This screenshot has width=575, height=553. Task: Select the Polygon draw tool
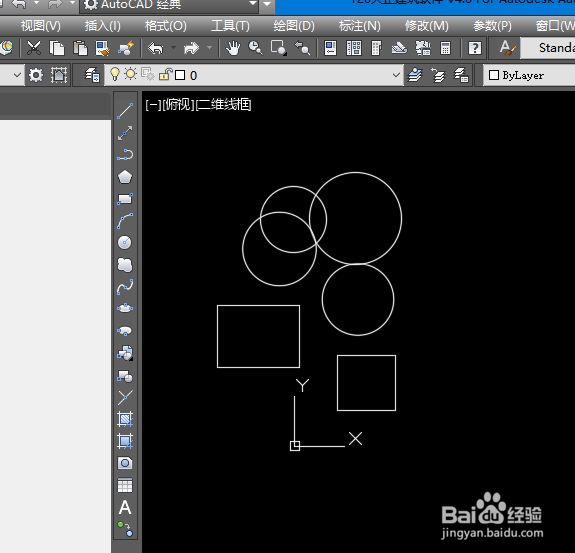pos(125,177)
